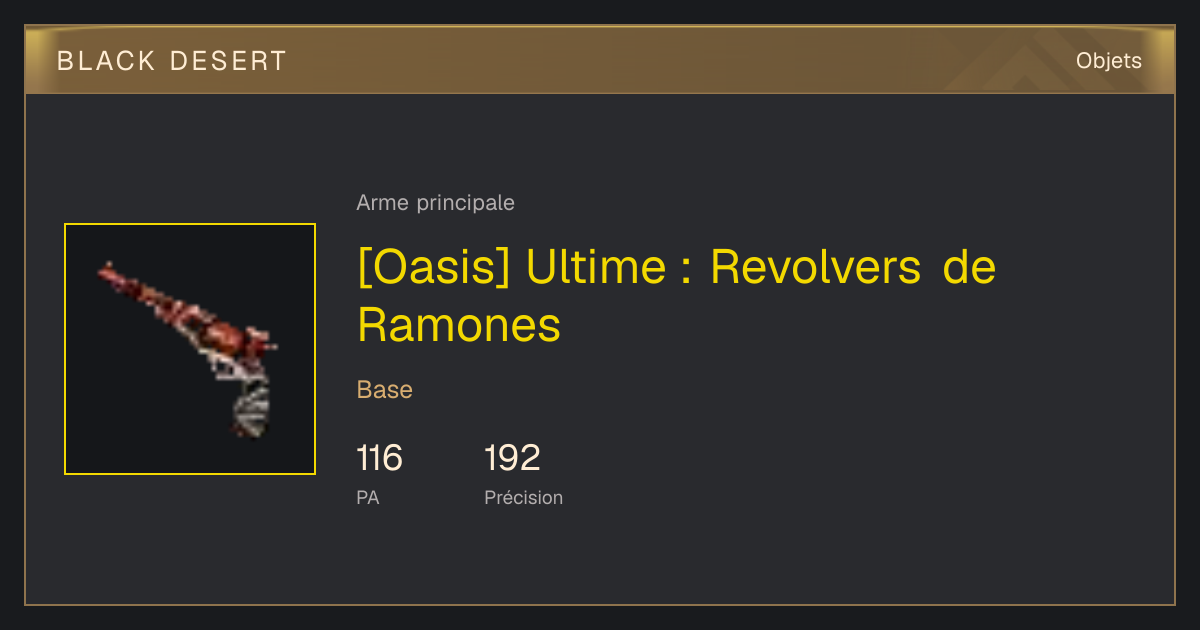Click the PA stat label

(x=368, y=498)
